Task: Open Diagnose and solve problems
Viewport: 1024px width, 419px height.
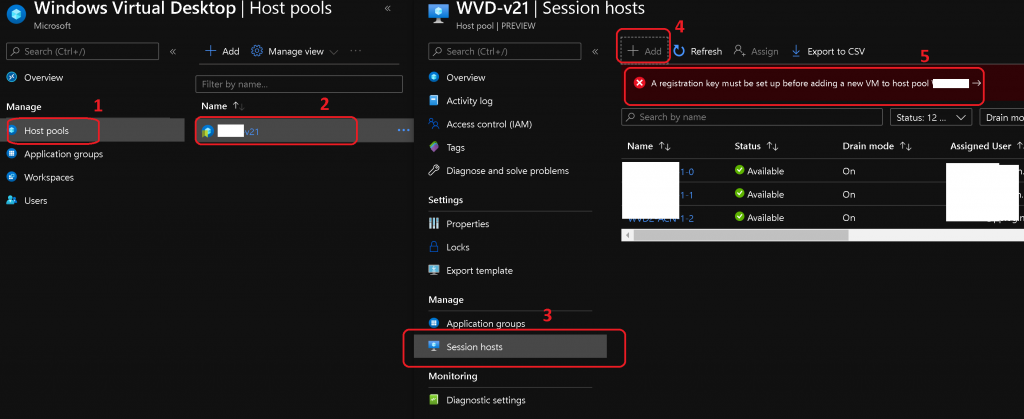Action: (x=507, y=171)
